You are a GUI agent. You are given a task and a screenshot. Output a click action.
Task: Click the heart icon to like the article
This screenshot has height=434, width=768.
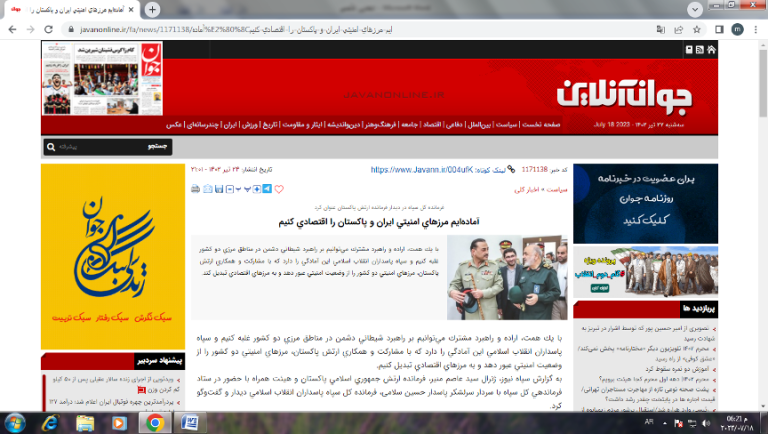pyautogui.click(x=278, y=188)
